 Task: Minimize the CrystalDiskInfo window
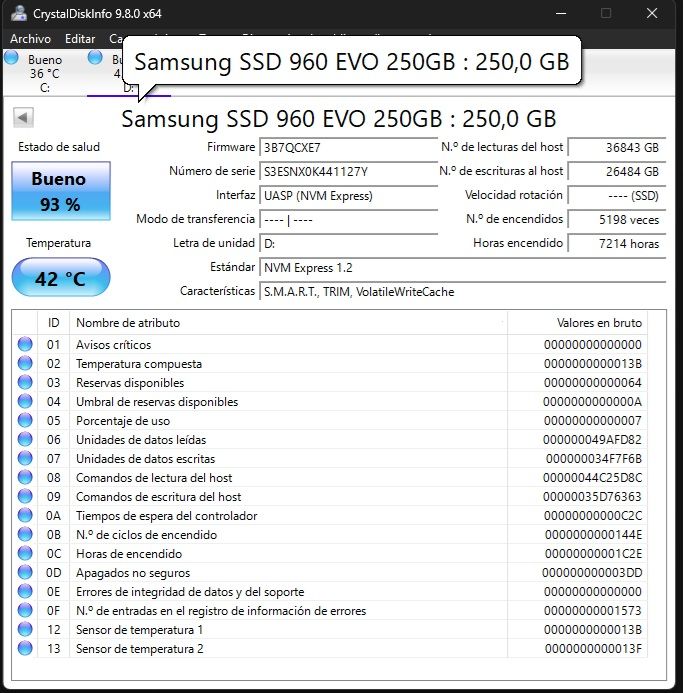coord(561,13)
